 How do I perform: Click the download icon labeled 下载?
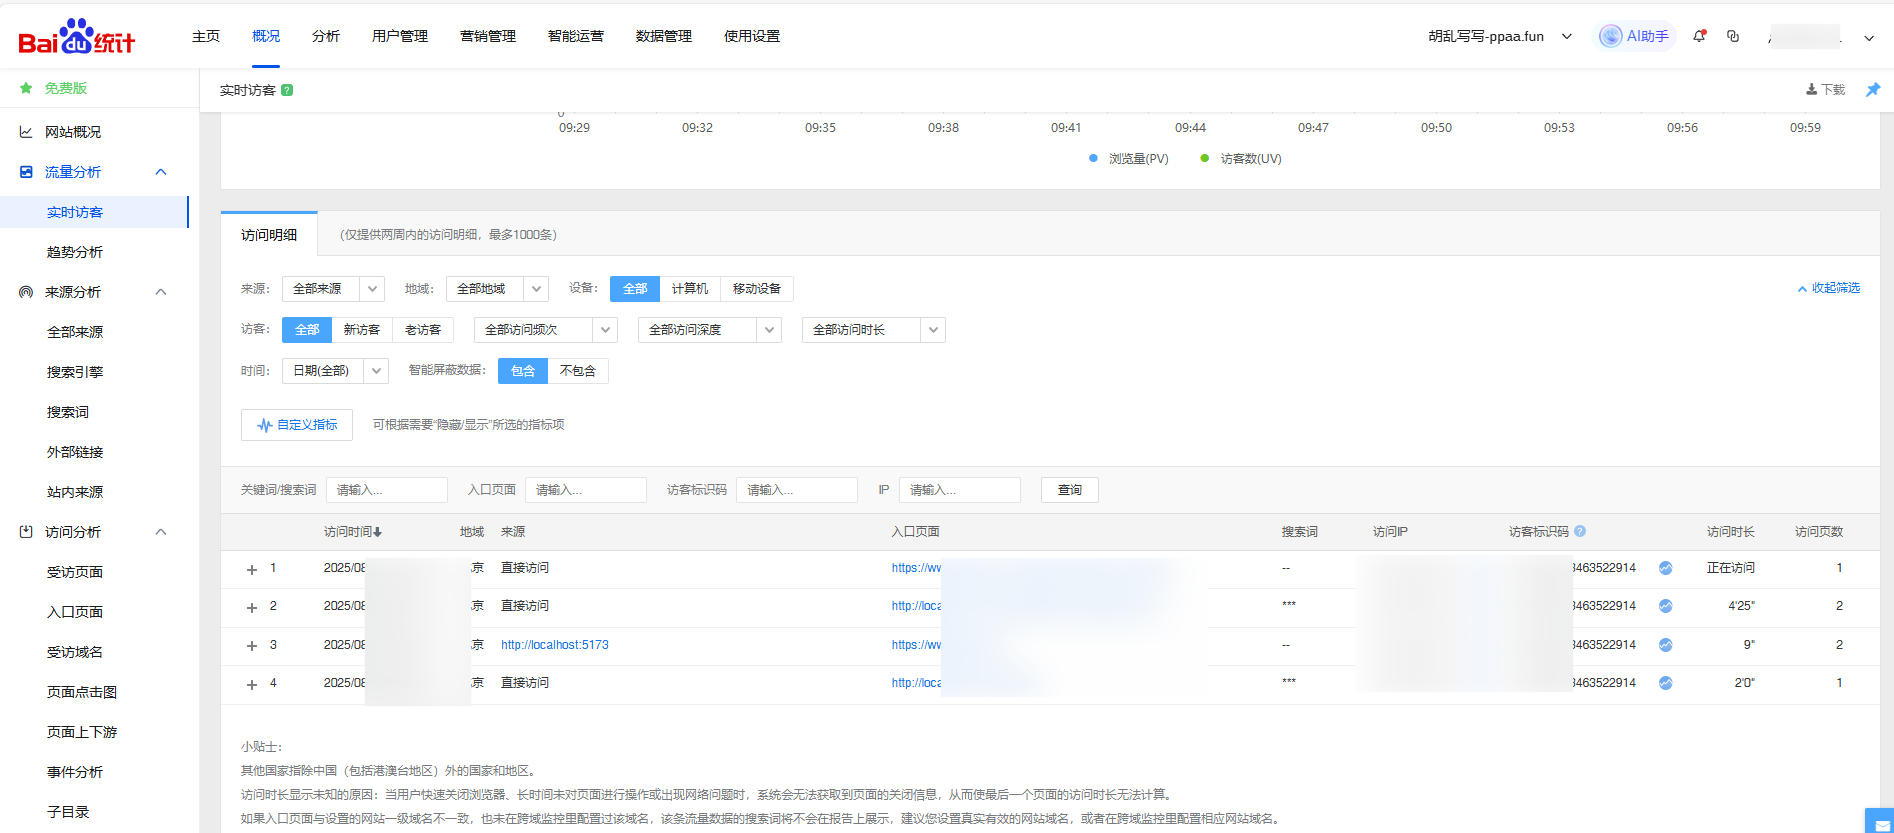pyautogui.click(x=1811, y=90)
